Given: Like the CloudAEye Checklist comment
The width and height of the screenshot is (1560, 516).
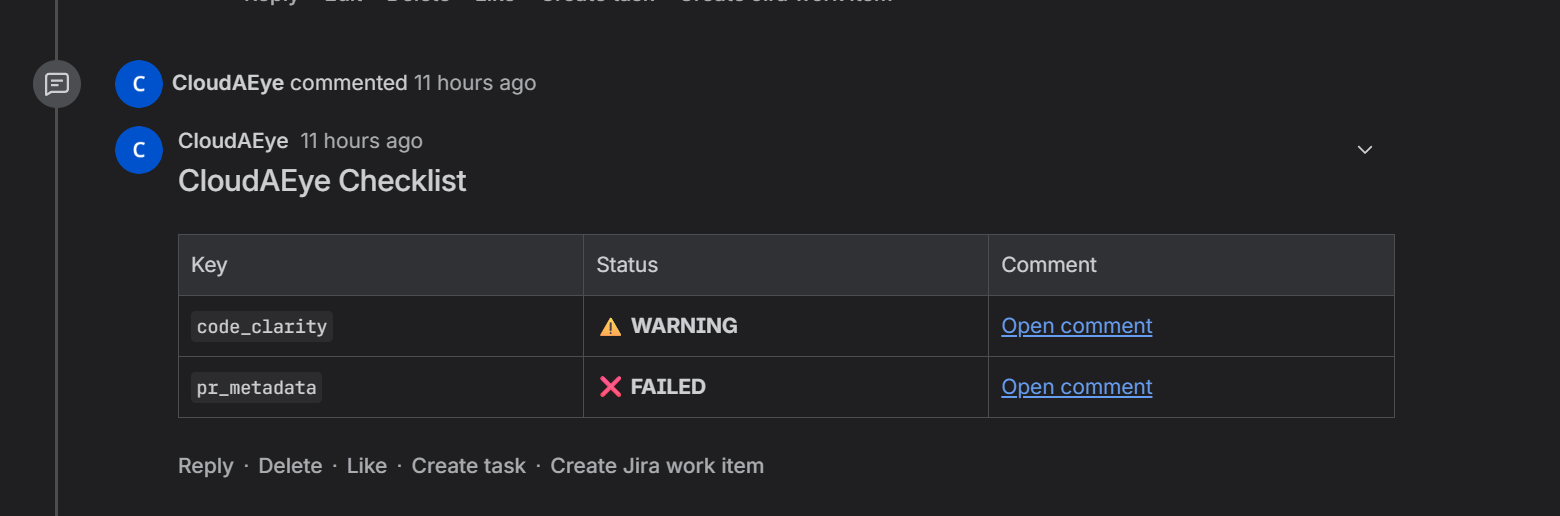Looking at the screenshot, I should [367, 466].
